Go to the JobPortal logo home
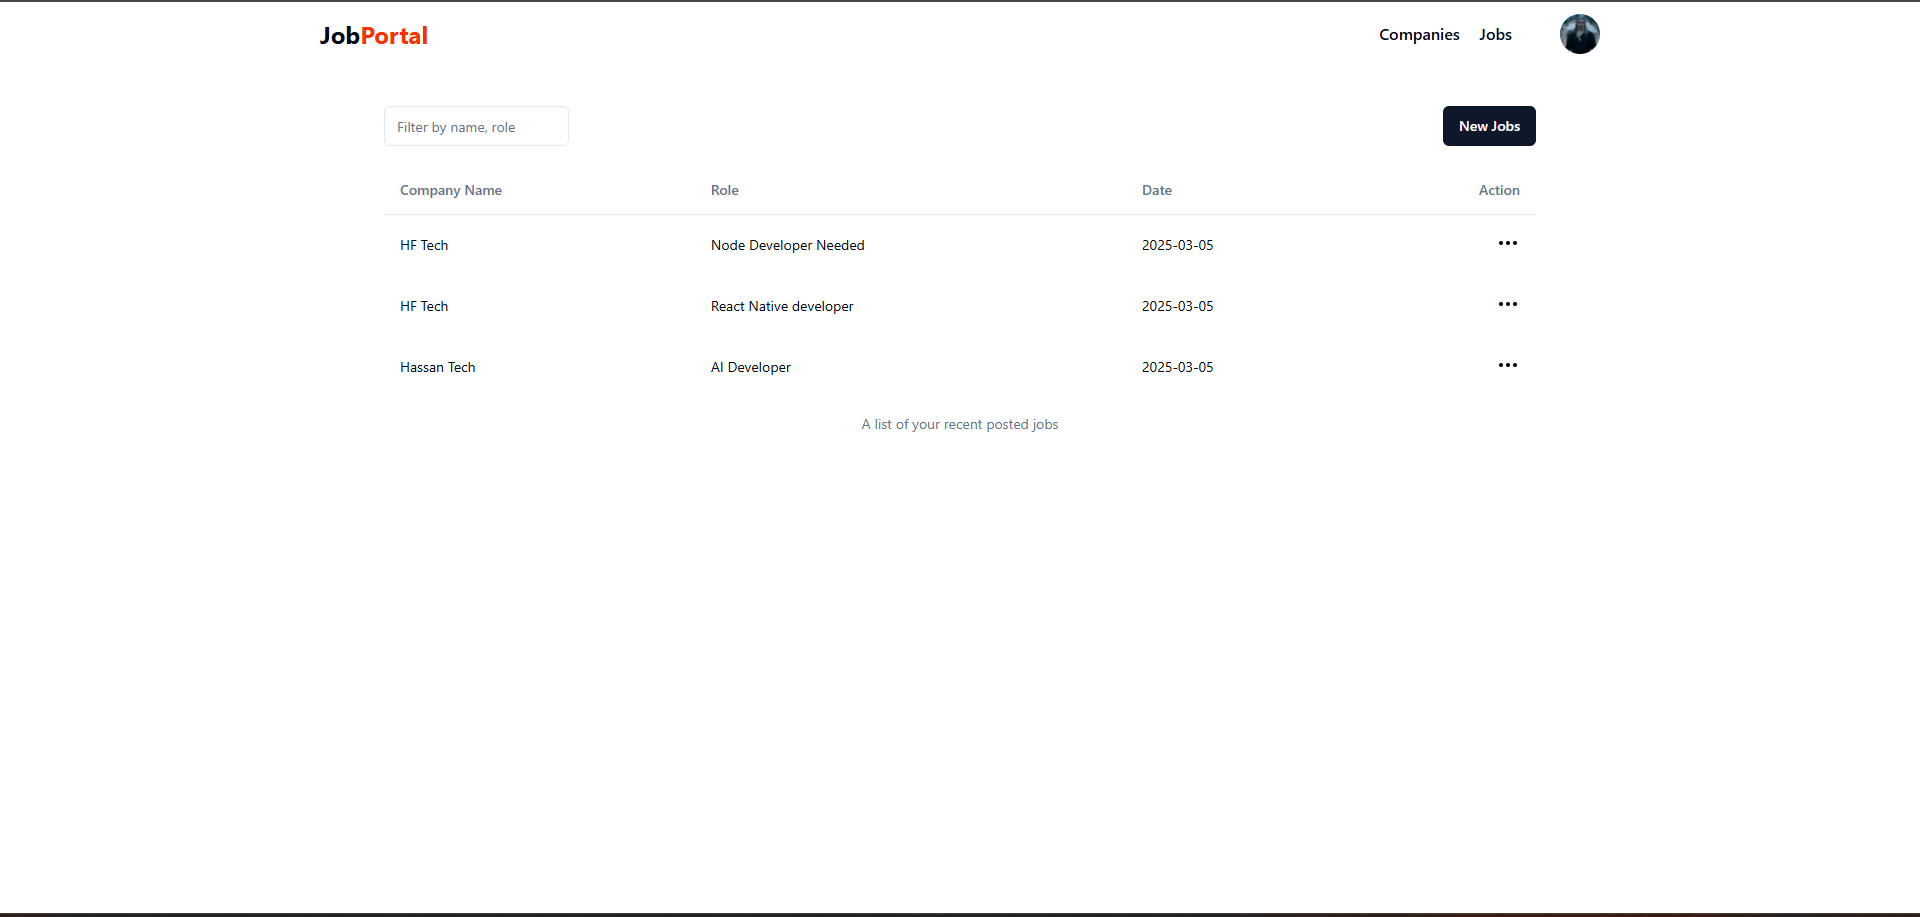 [373, 36]
